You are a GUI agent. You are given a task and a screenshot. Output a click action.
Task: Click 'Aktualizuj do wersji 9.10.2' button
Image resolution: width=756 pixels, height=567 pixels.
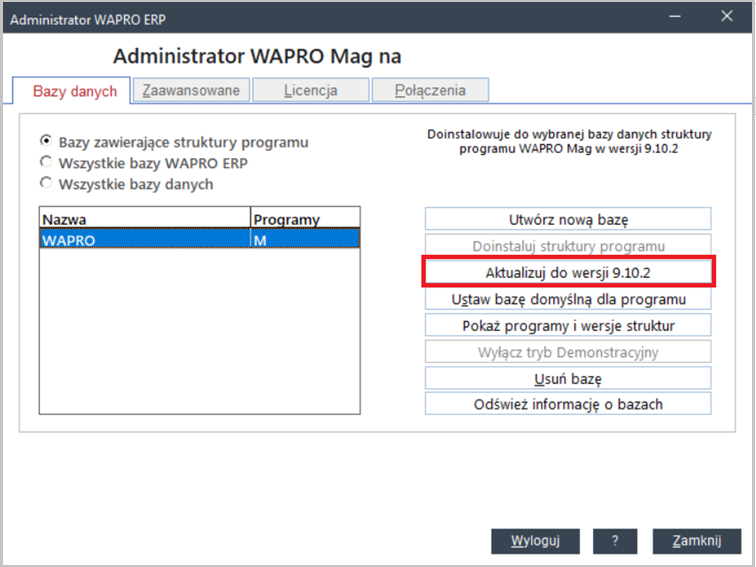[x=567, y=272]
